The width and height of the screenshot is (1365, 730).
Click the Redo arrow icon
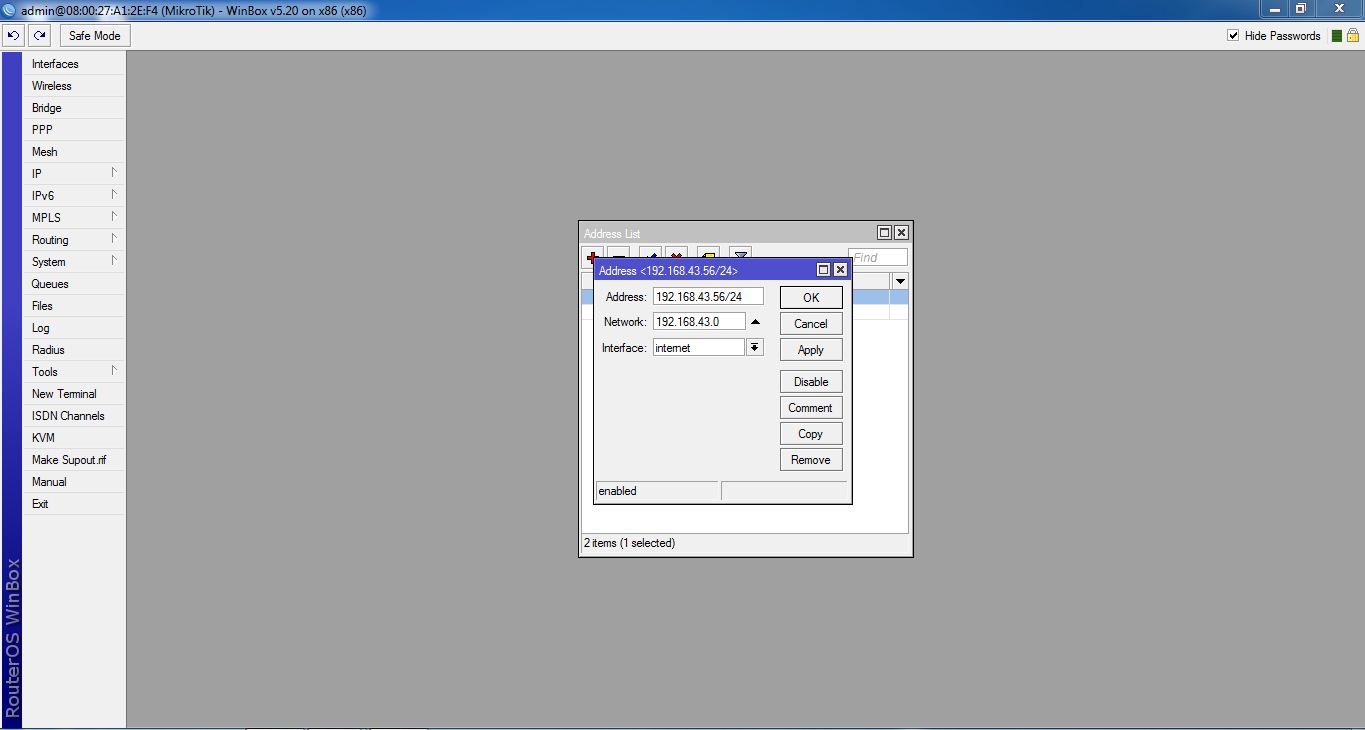[x=39, y=36]
